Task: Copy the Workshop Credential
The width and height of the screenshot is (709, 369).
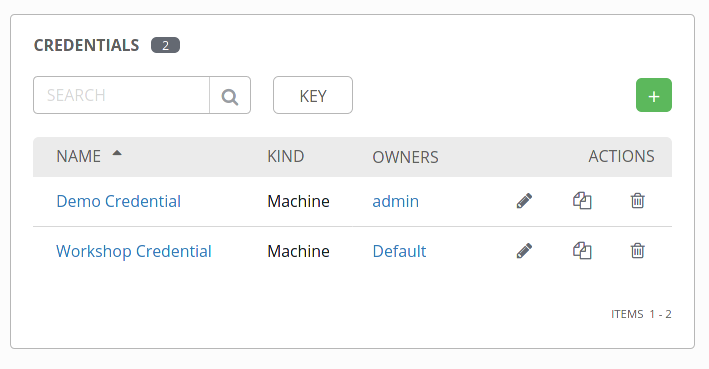Action: click(582, 251)
